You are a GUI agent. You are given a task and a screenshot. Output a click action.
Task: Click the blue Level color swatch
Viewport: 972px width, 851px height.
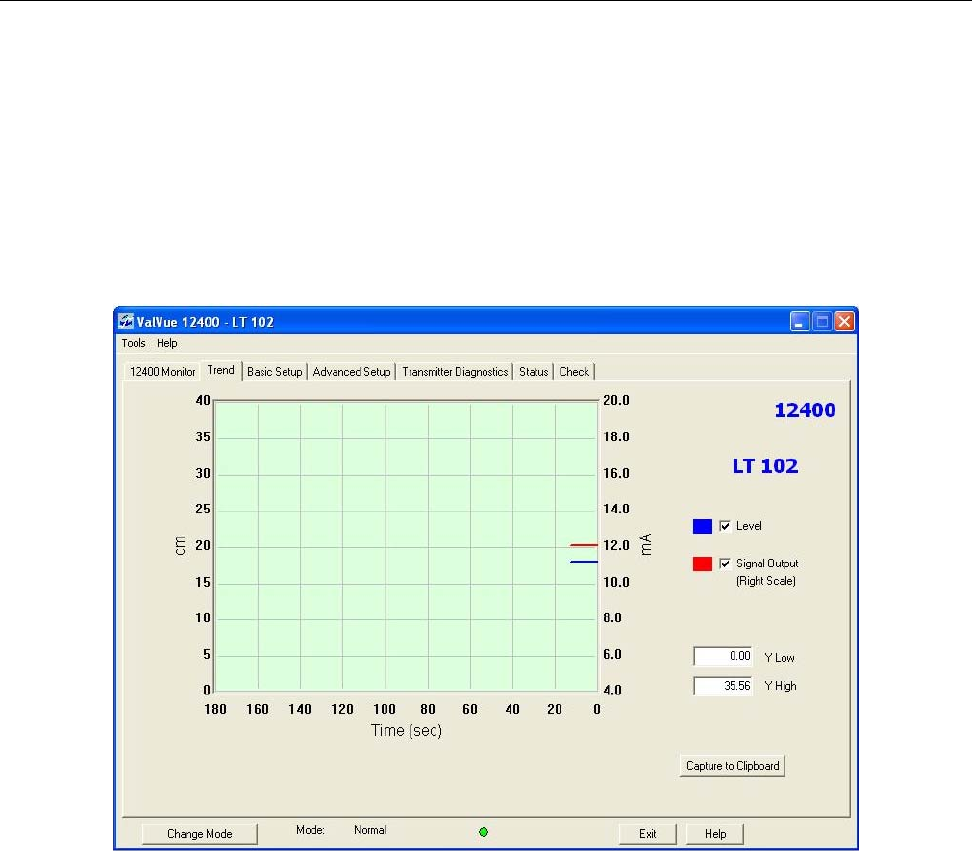pos(702,526)
